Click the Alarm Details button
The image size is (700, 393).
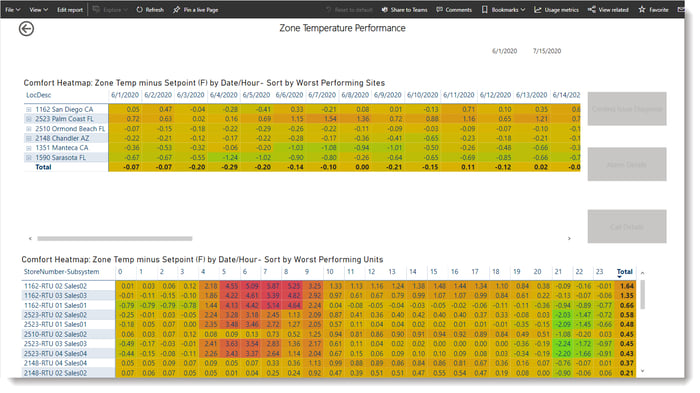pos(627,164)
